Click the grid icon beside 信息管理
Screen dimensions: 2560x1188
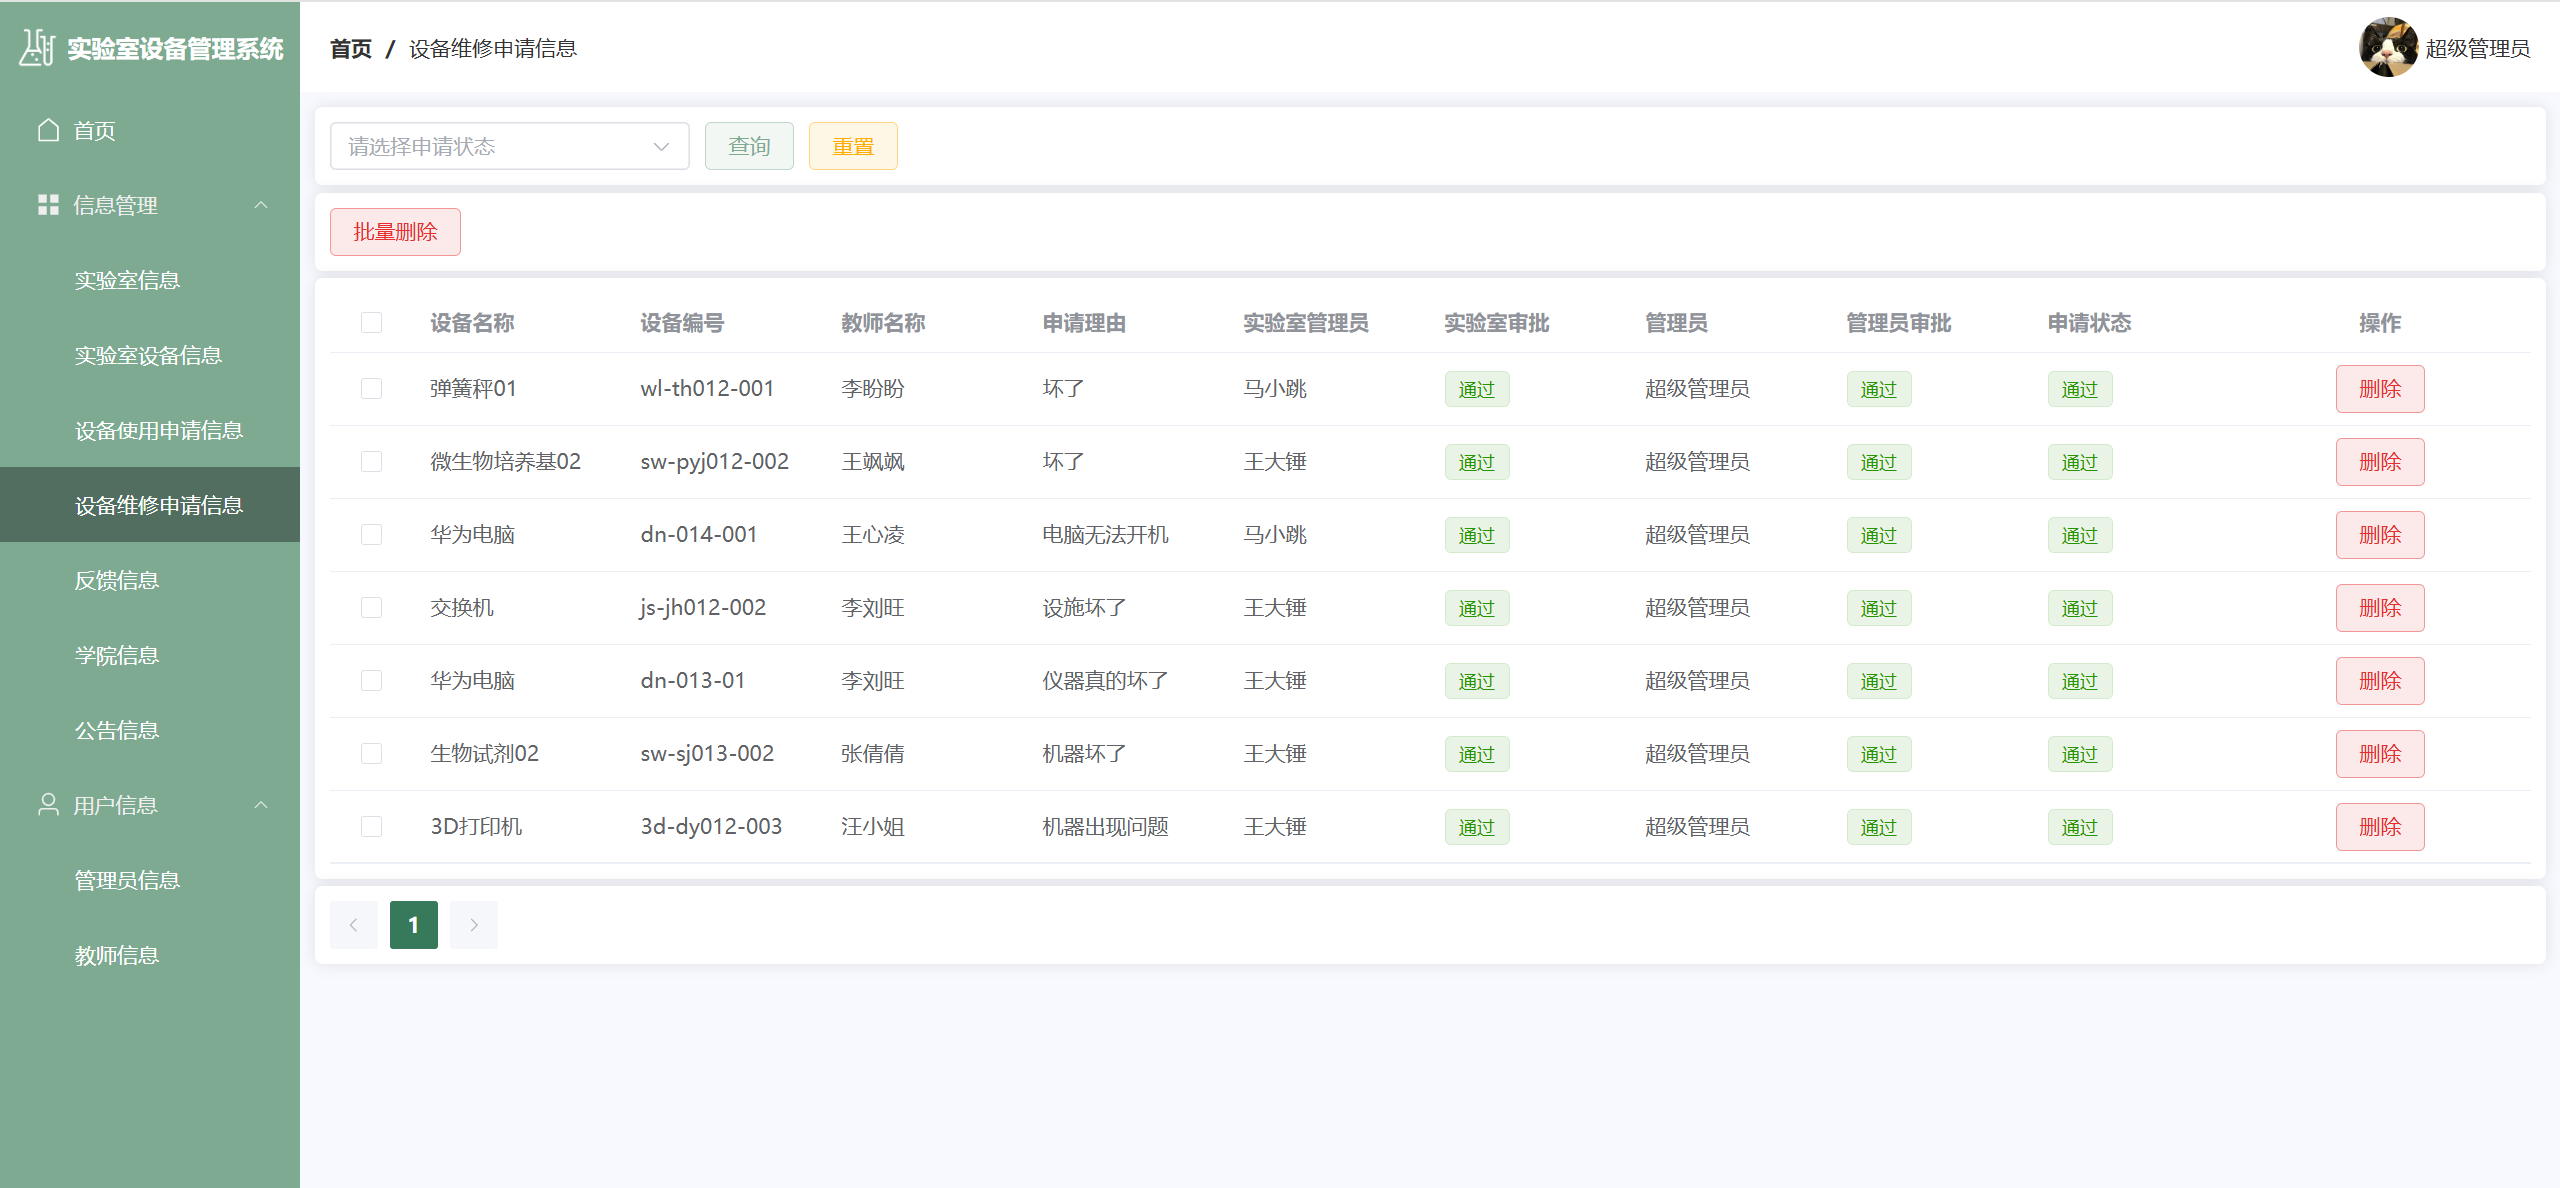pyautogui.click(x=48, y=205)
